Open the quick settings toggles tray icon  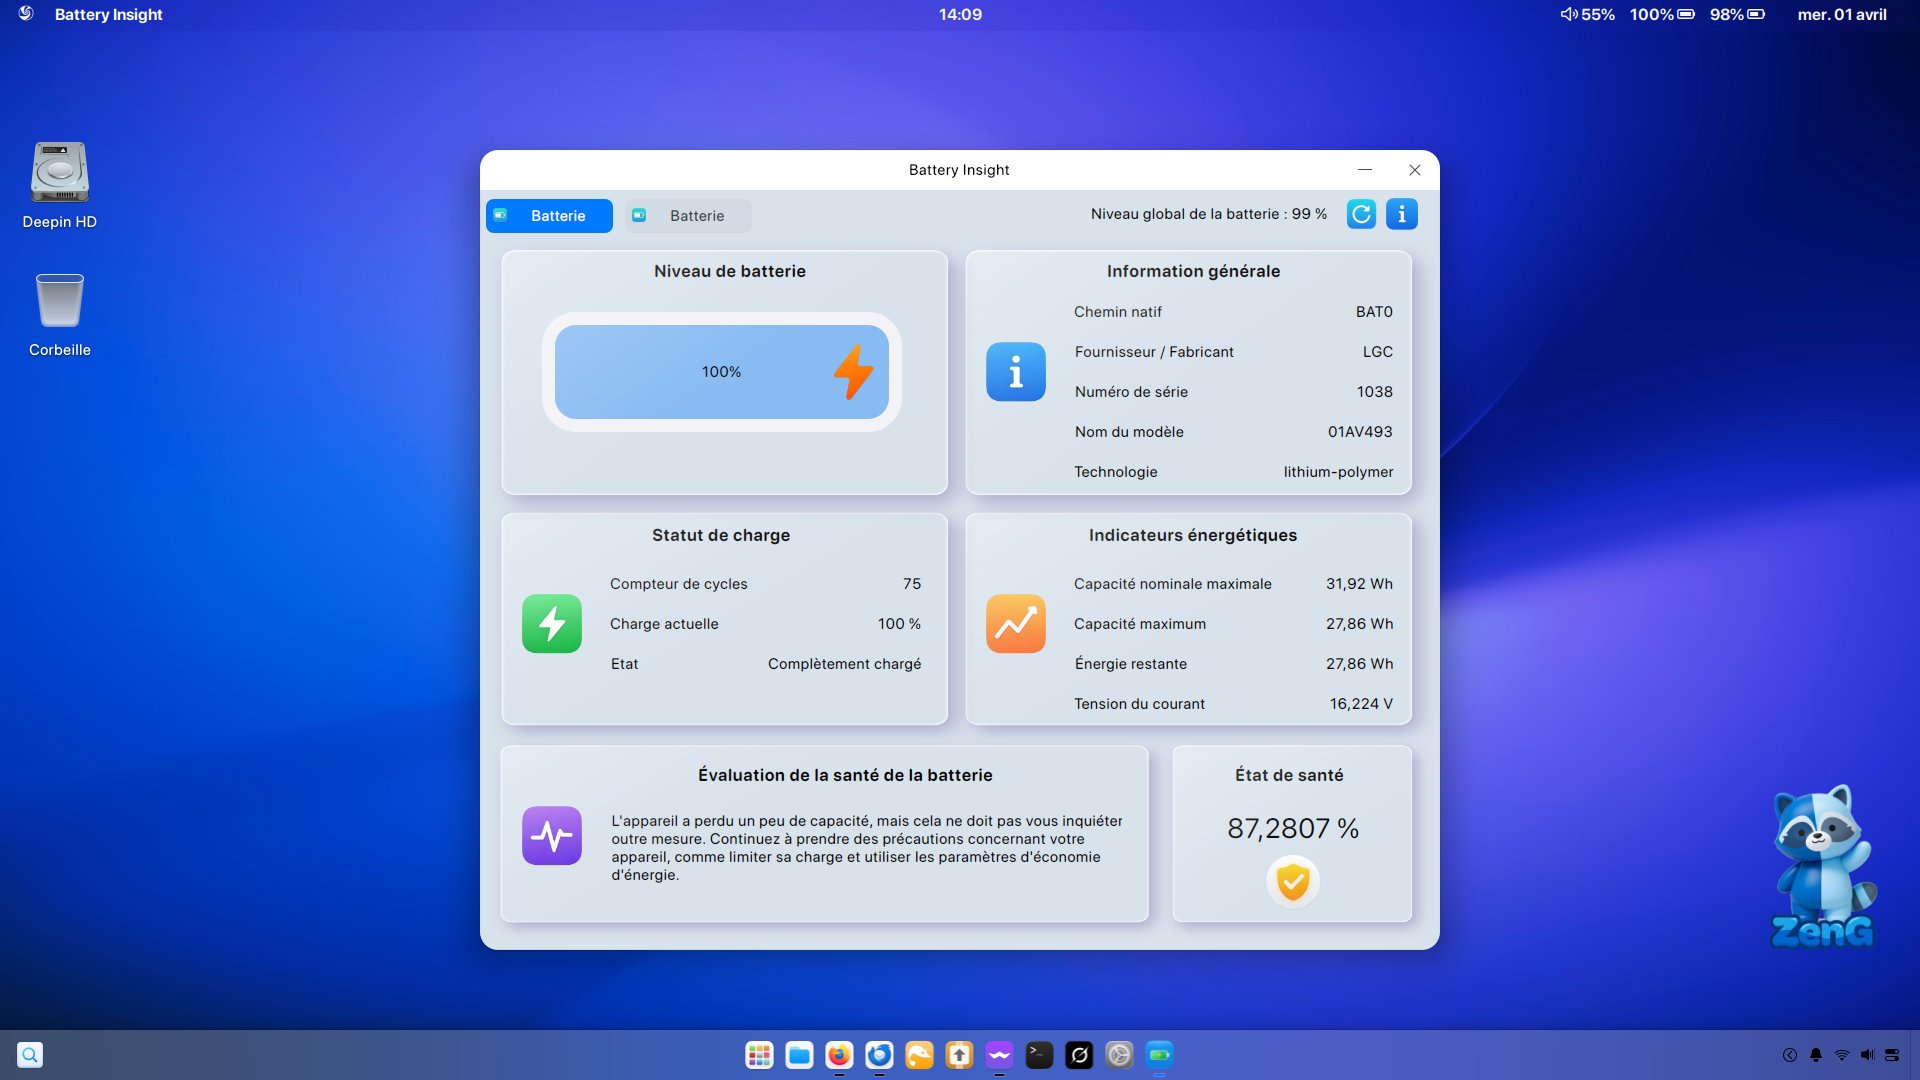[x=1892, y=1055]
